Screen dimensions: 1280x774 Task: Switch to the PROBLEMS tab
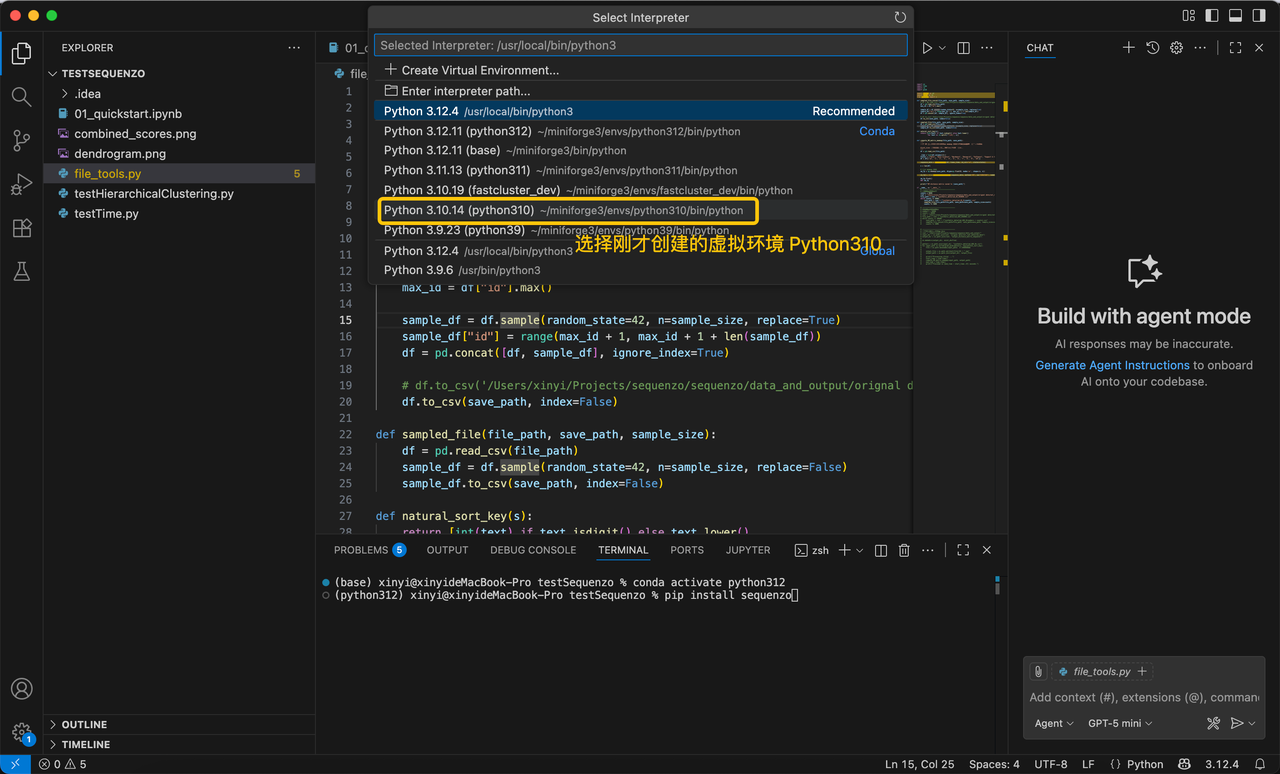tap(361, 550)
